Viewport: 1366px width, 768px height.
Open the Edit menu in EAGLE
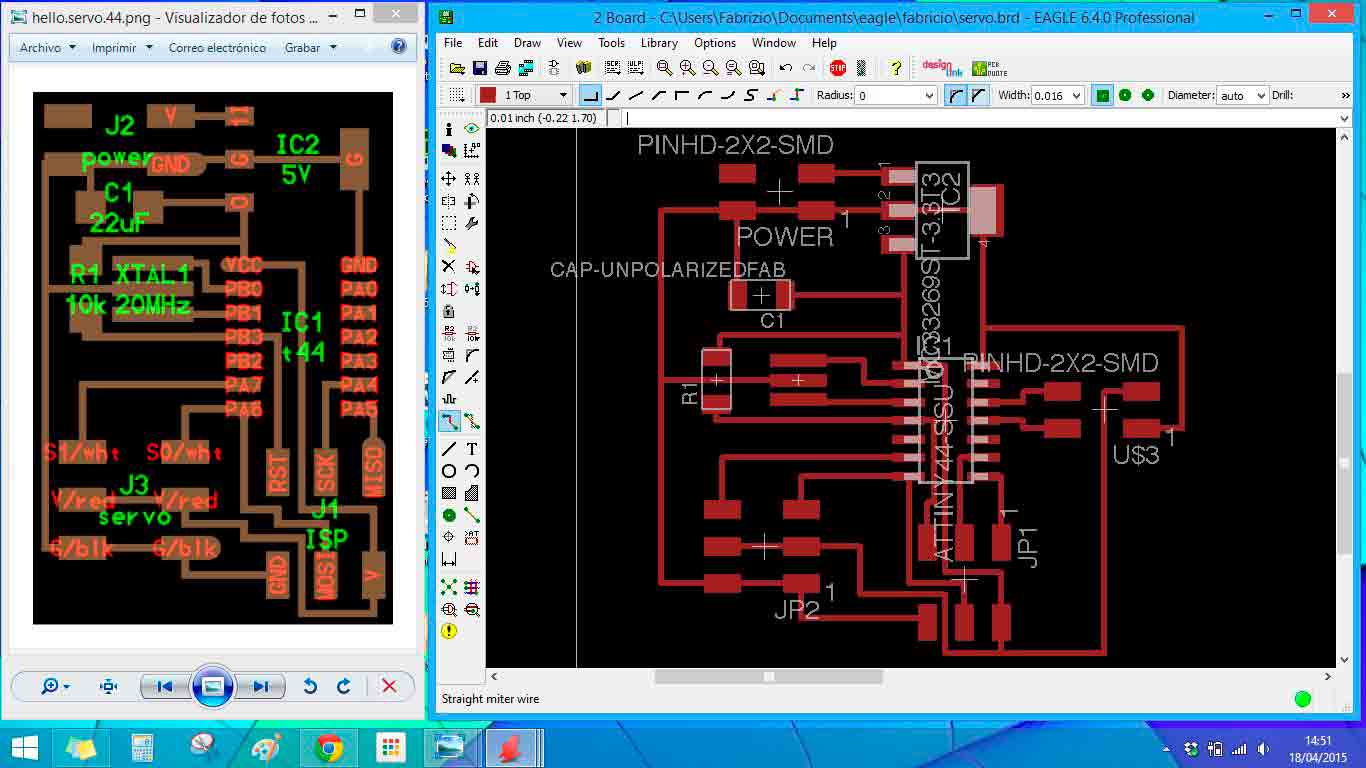[x=488, y=43]
